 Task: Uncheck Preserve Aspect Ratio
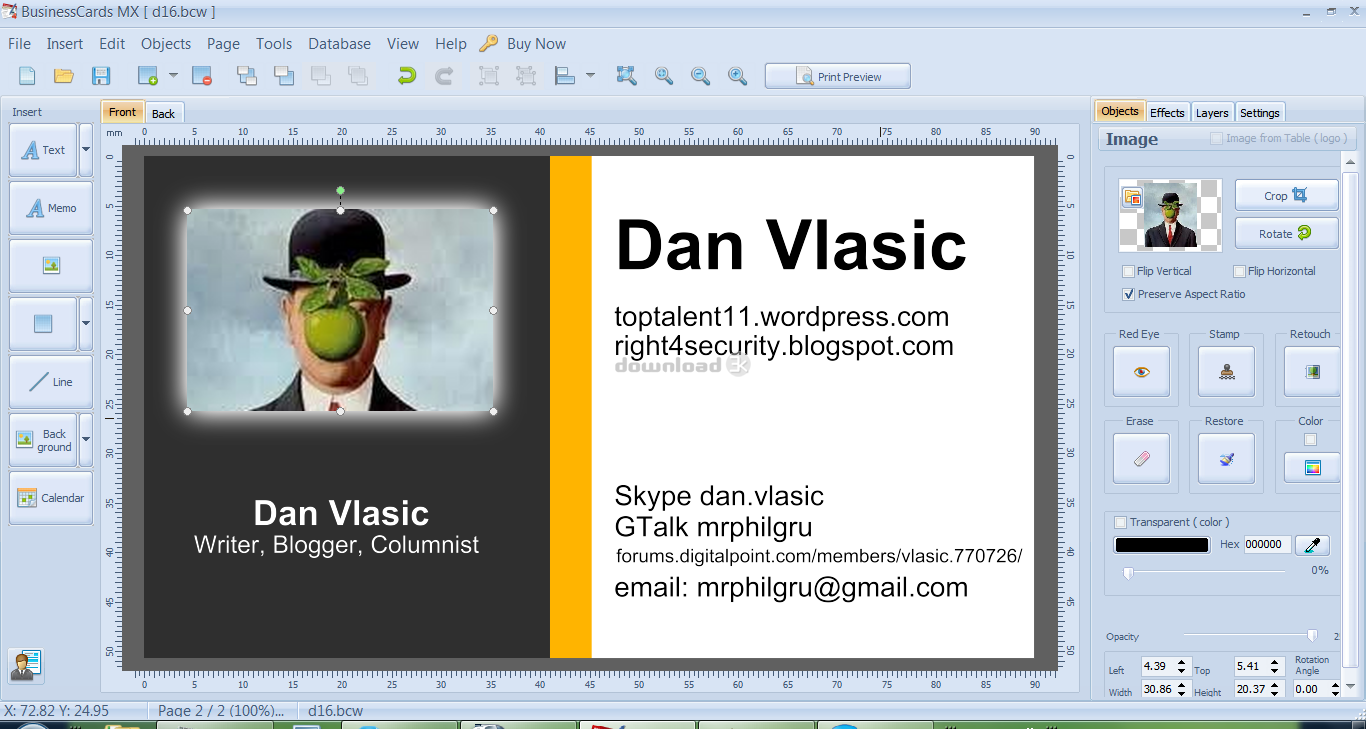click(x=1129, y=294)
